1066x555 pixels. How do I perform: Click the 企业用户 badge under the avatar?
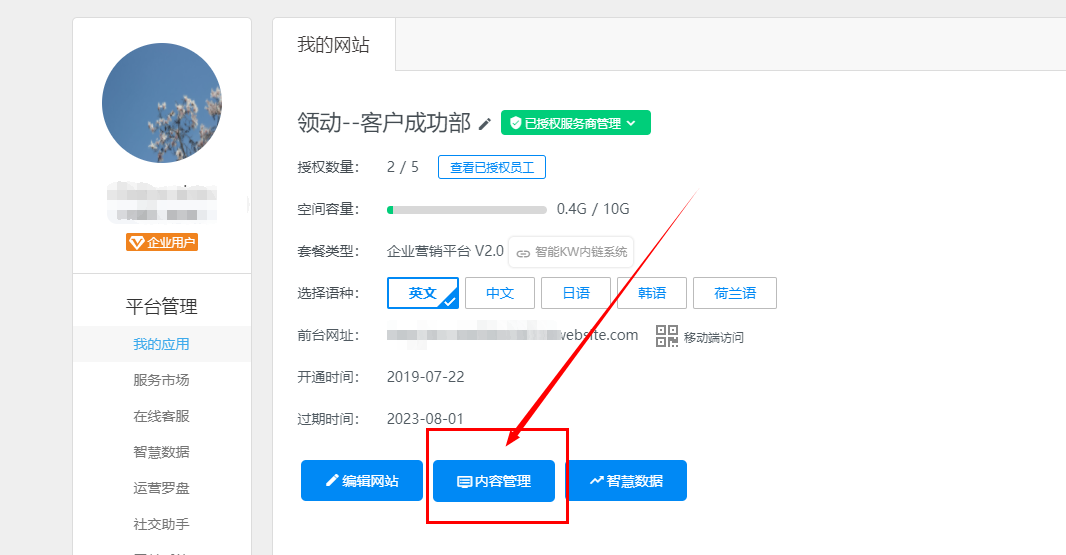click(x=162, y=242)
